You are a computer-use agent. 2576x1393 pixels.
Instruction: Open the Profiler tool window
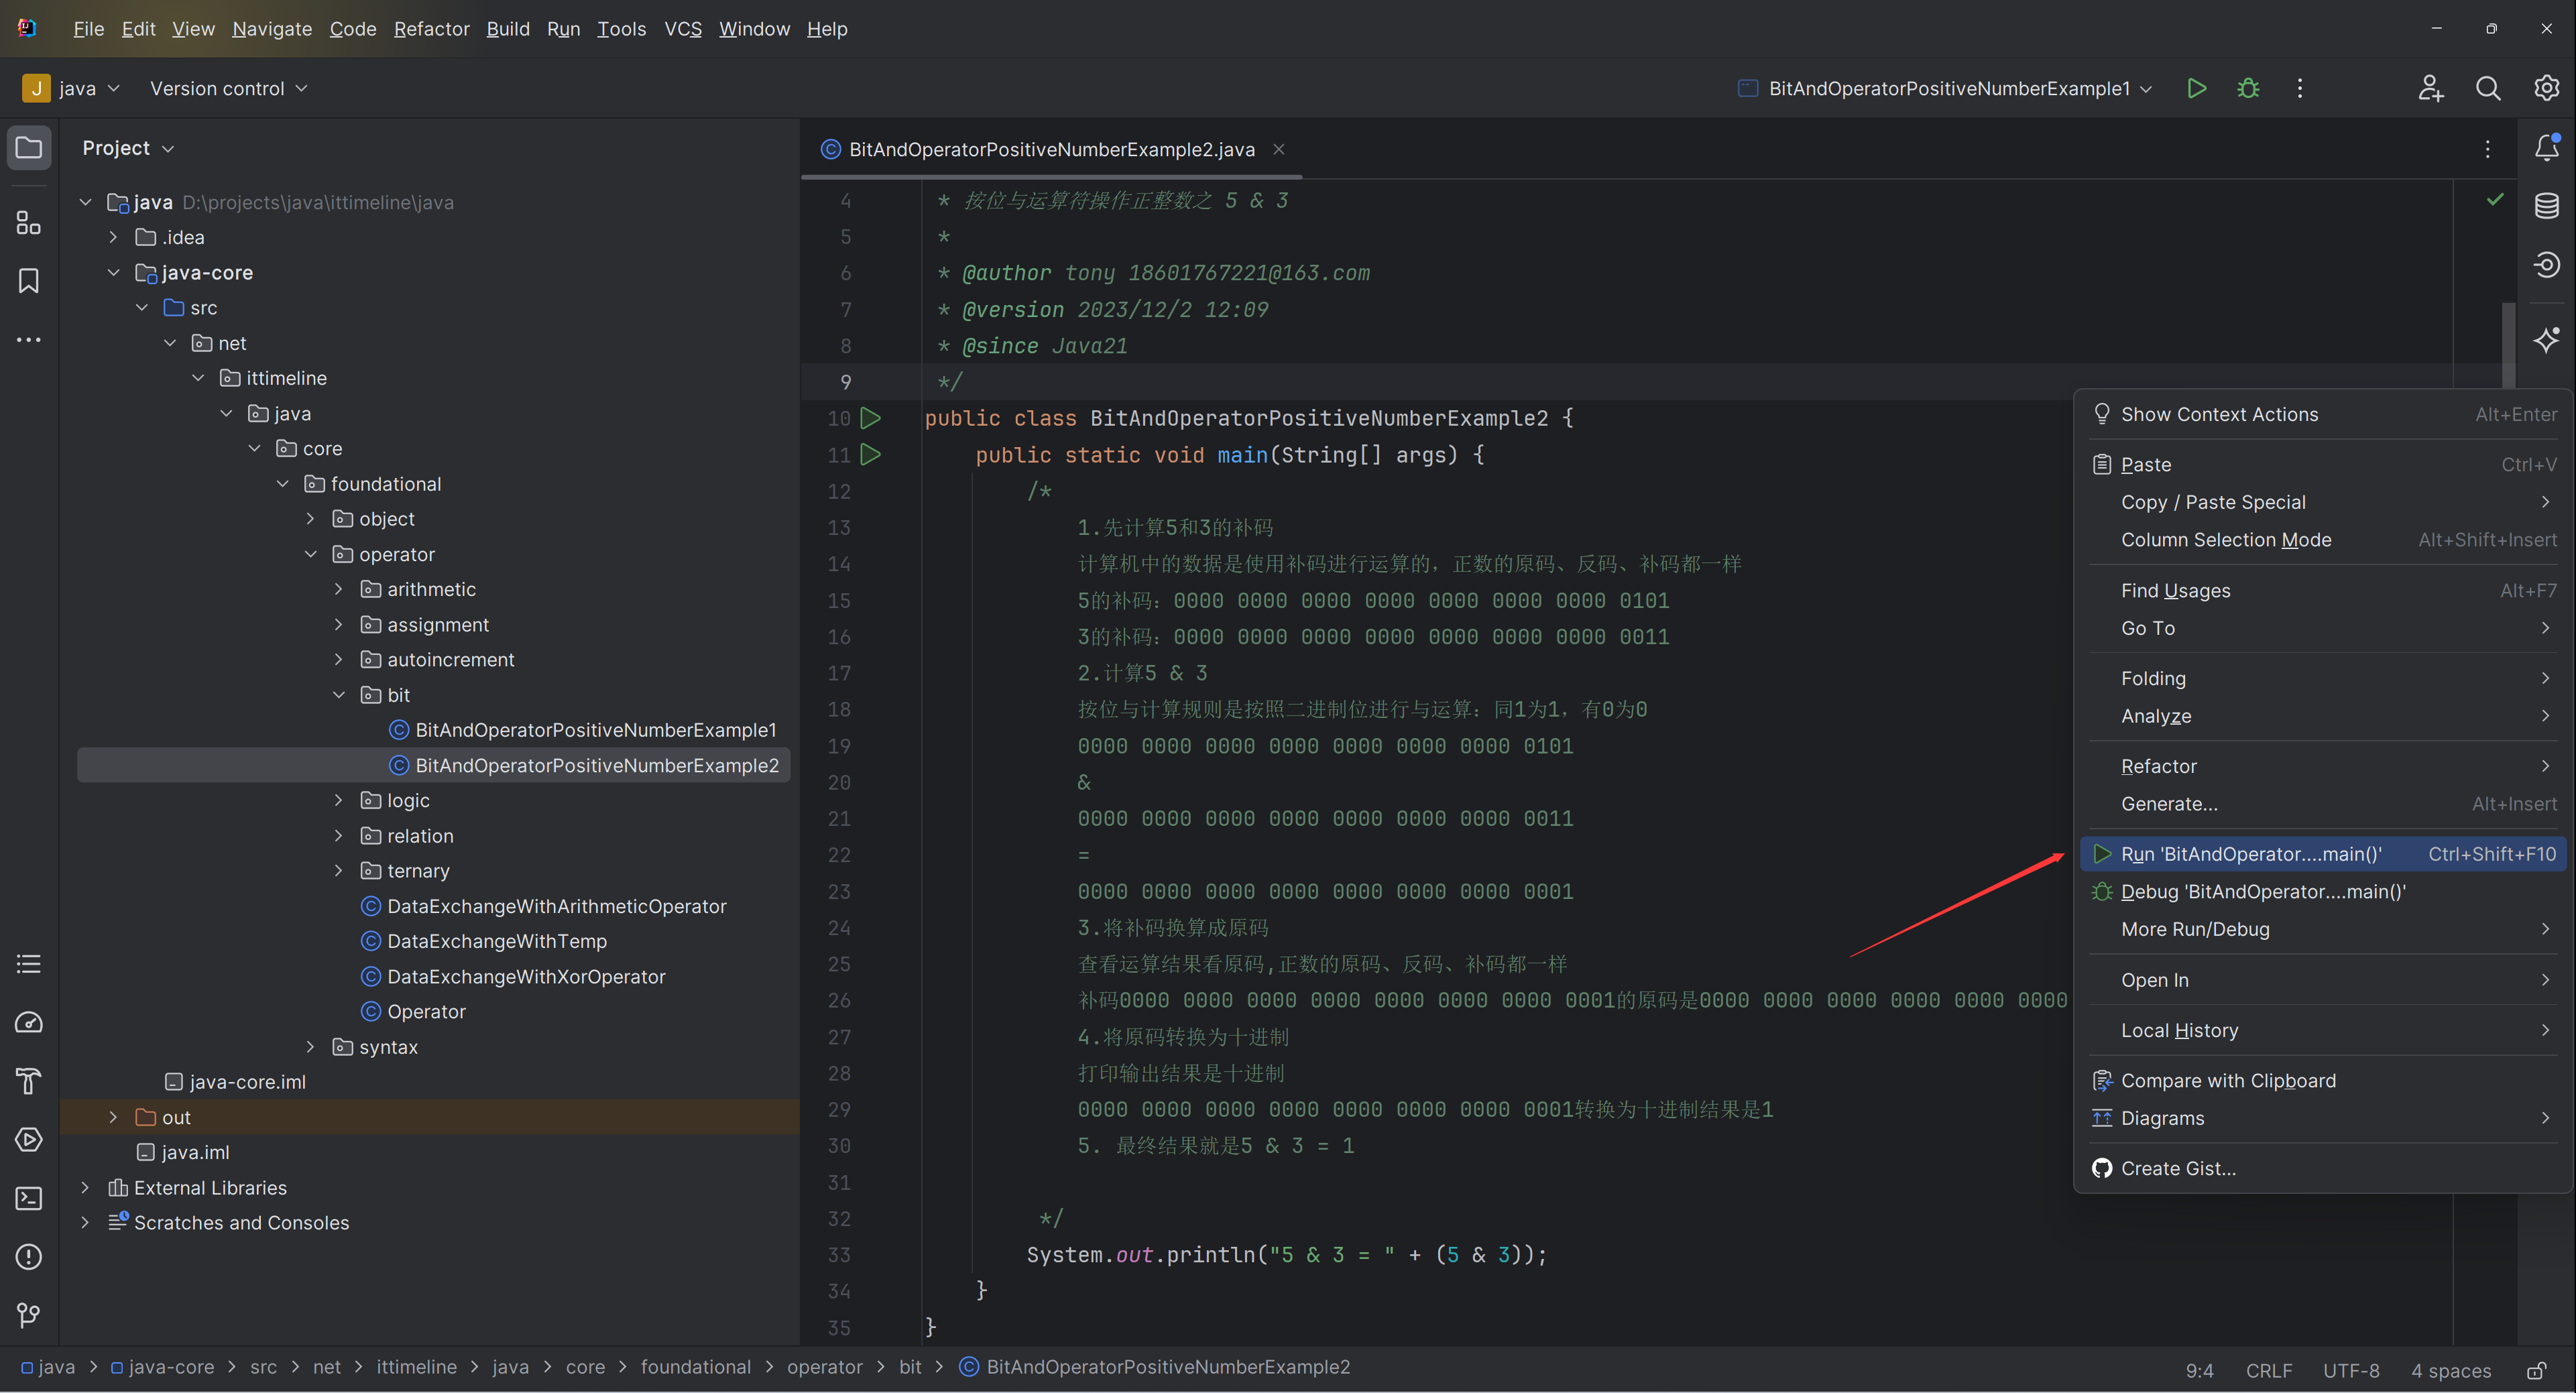tap(29, 1022)
